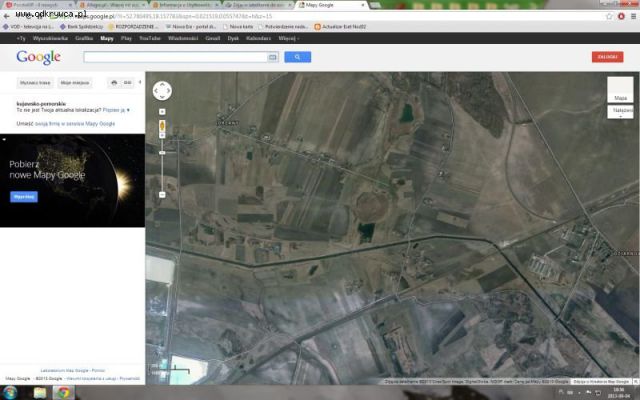Open the VOD bookmark
This screenshot has width=640, height=400.
tap(28, 27)
